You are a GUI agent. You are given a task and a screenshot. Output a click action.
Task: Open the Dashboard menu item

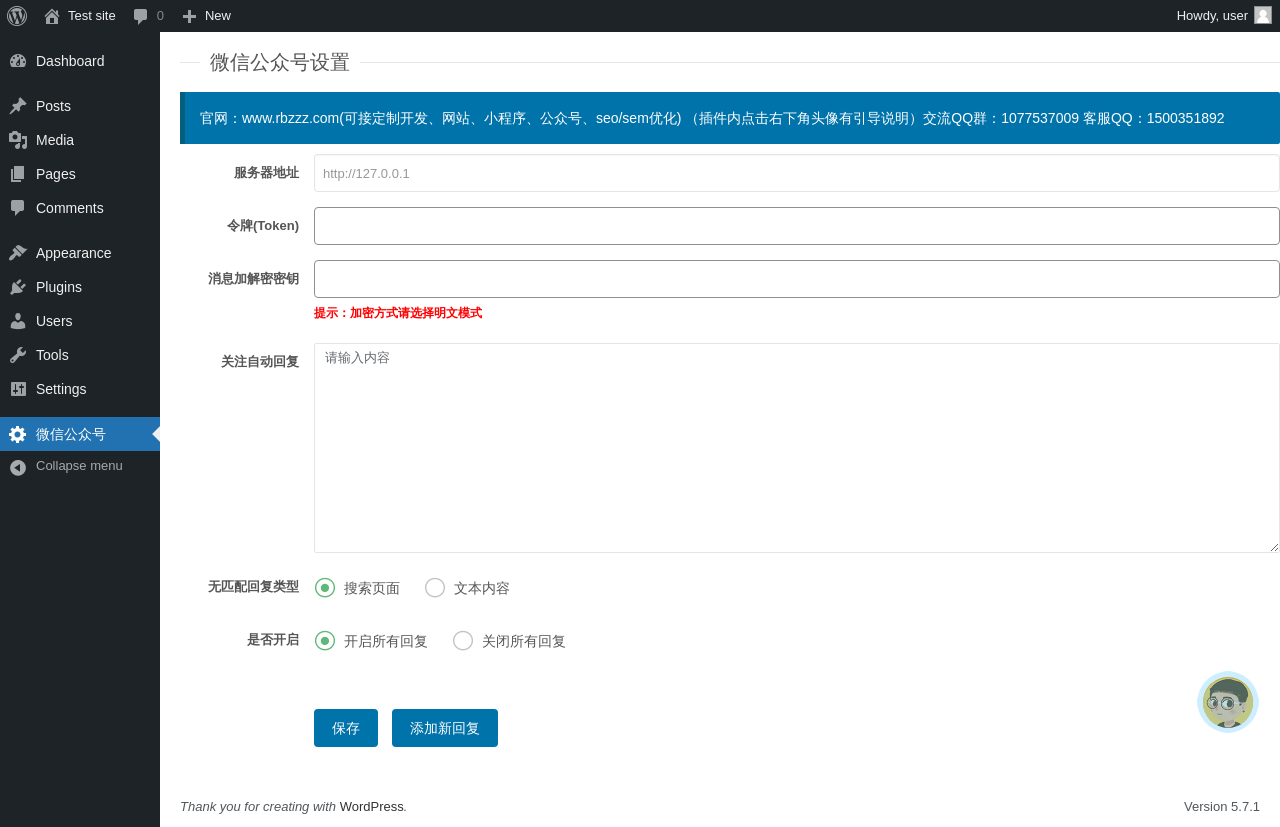80,61
